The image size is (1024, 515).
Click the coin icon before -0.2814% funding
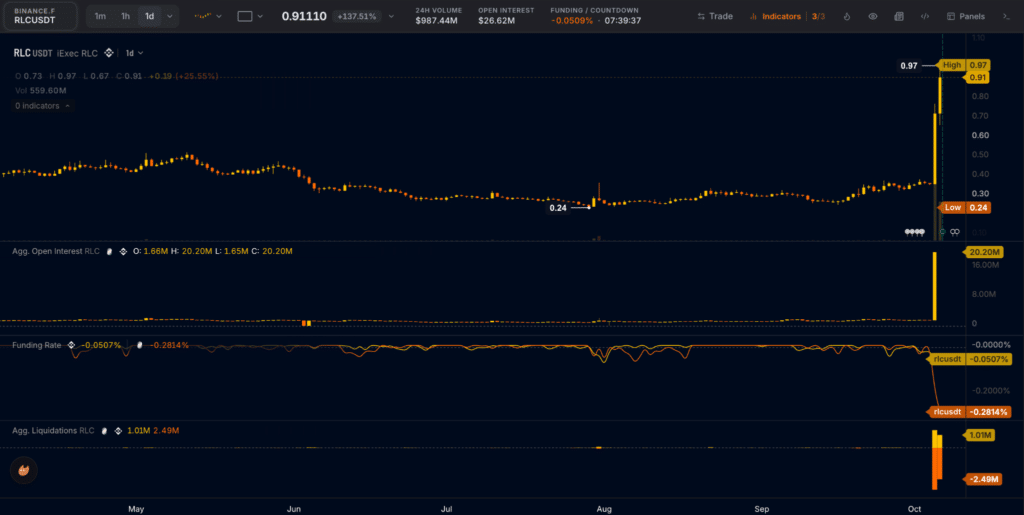pyautogui.click(x=140, y=345)
